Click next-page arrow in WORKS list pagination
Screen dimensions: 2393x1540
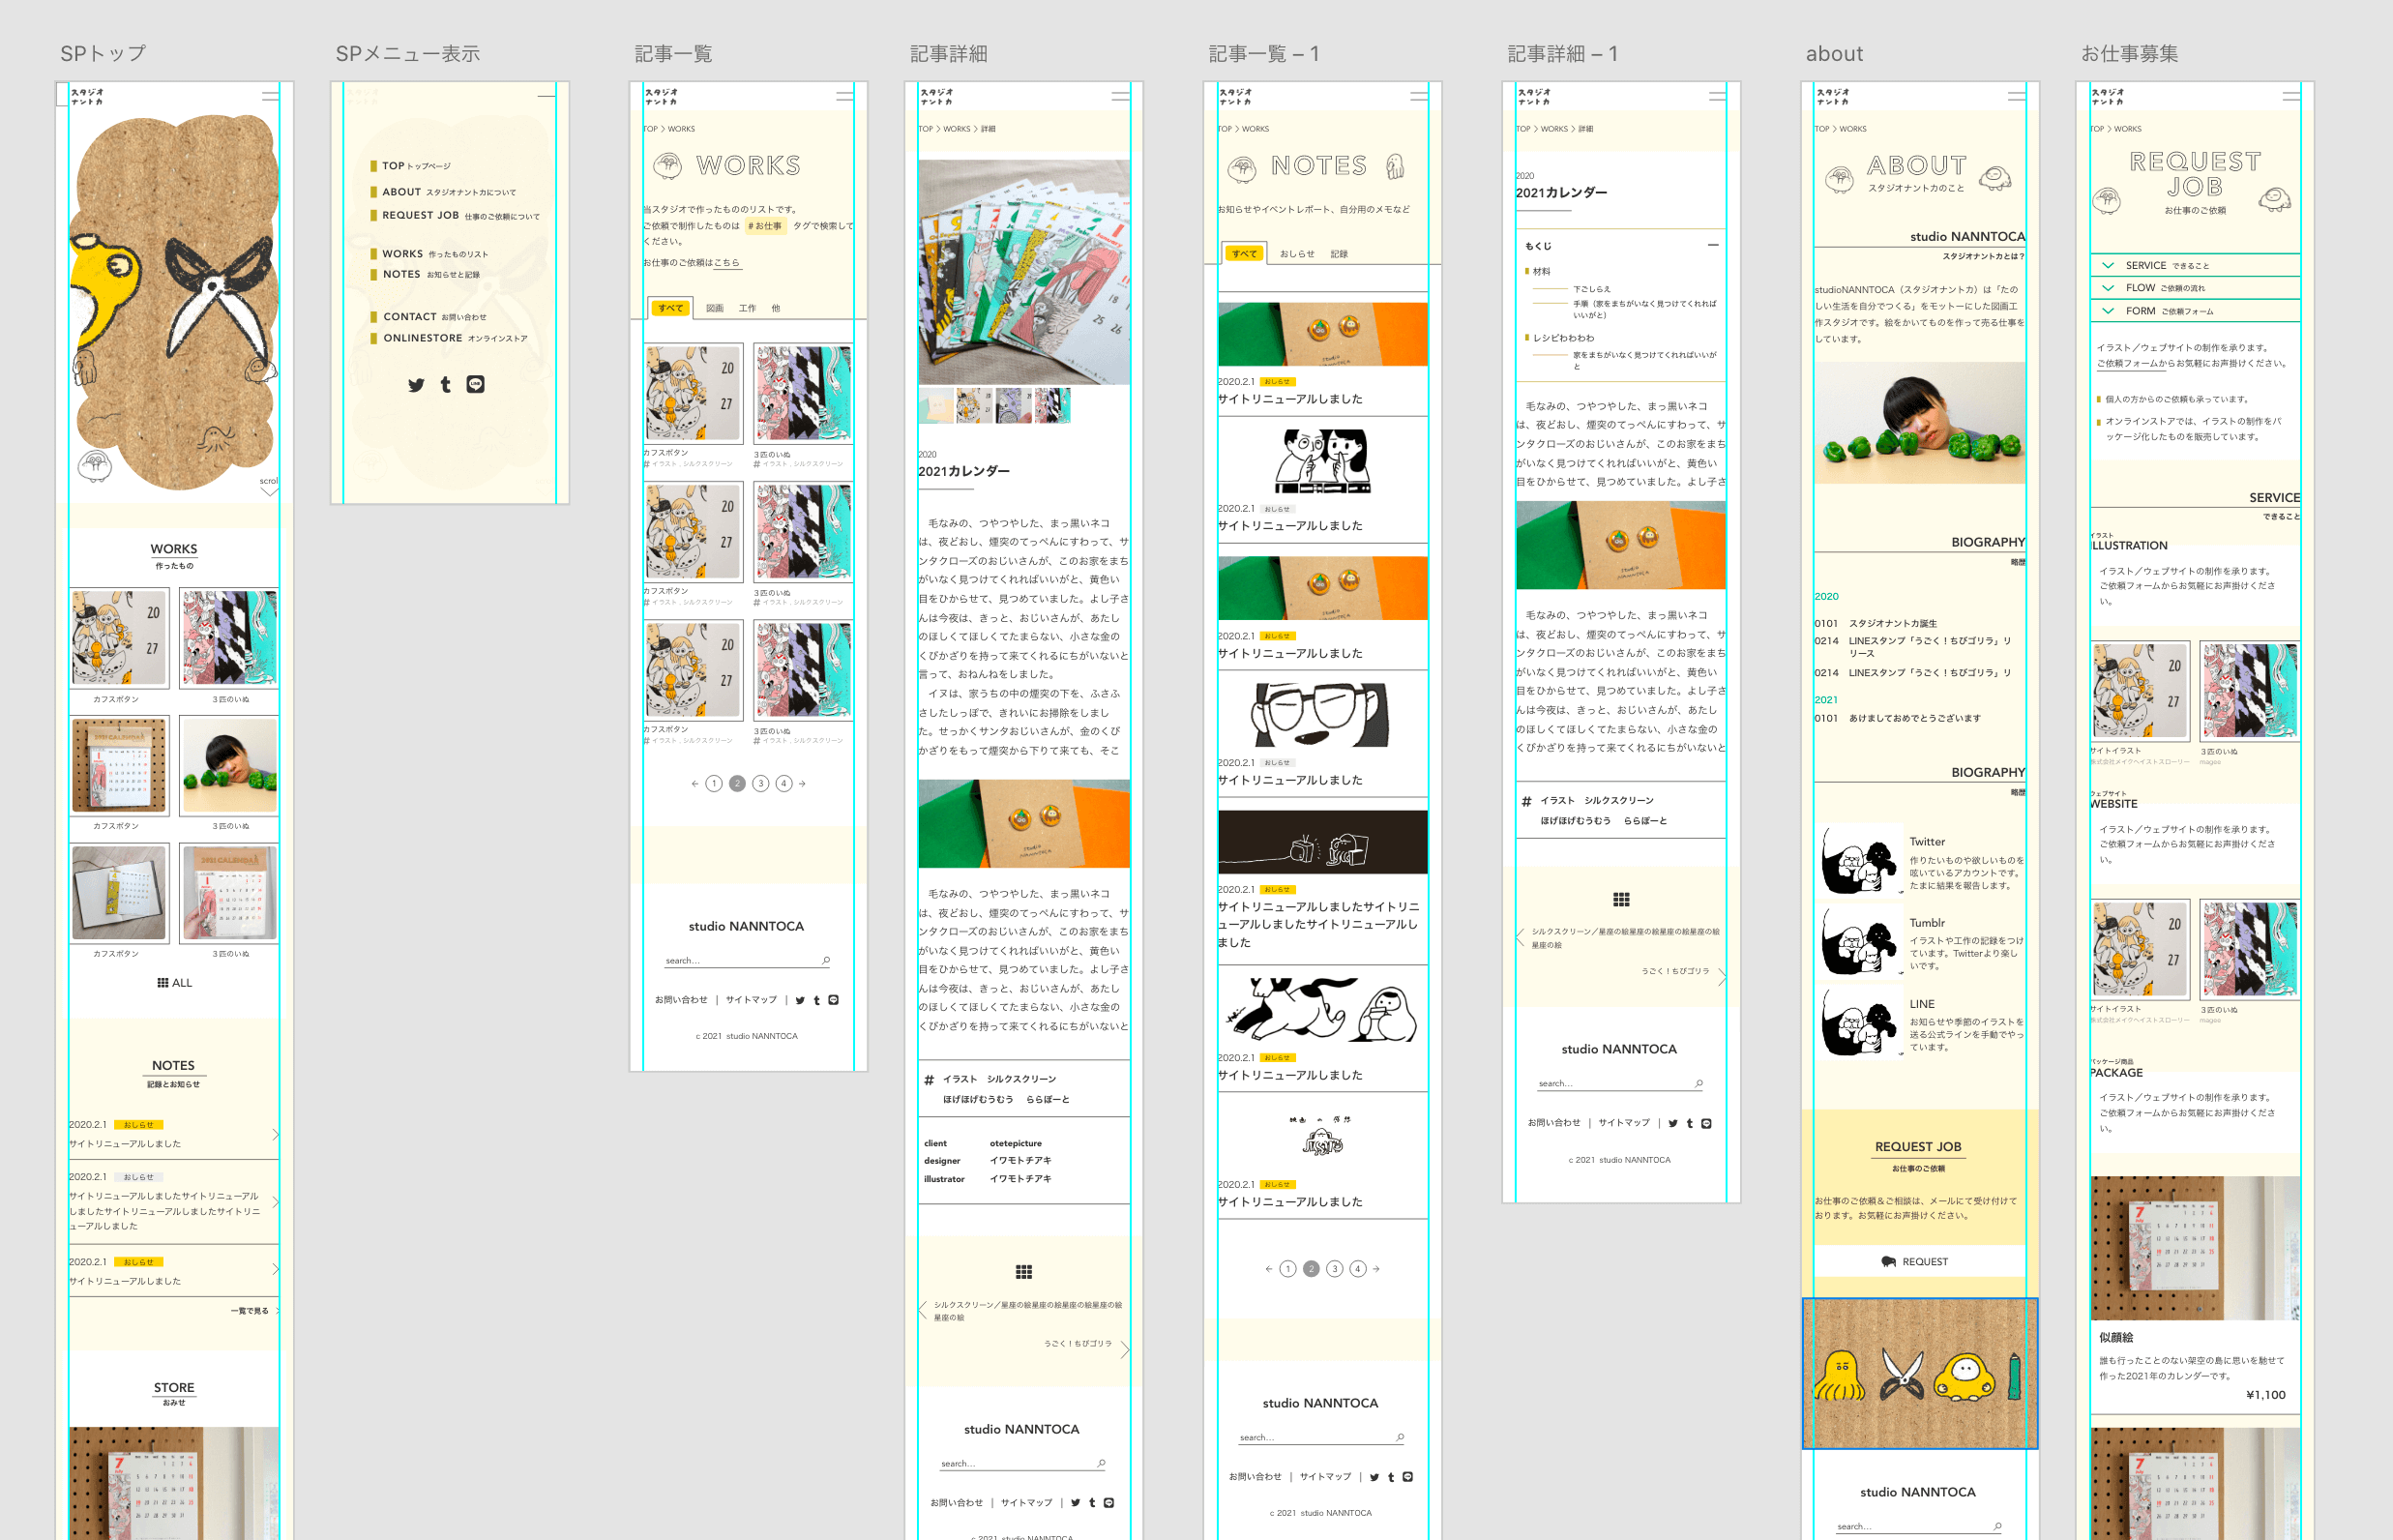(x=802, y=784)
